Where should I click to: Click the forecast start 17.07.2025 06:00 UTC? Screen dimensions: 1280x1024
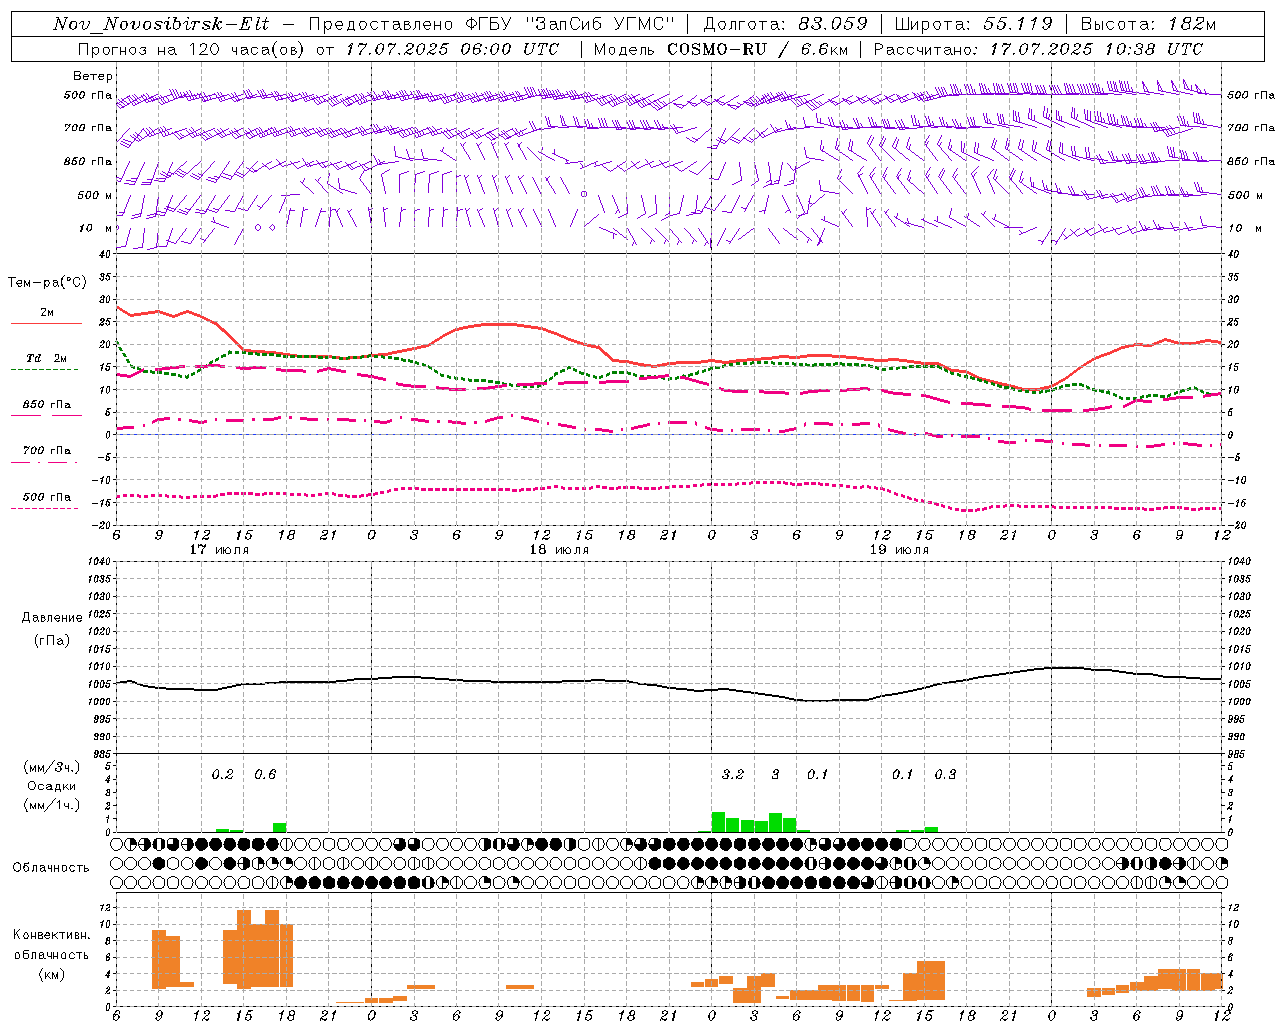452,49
